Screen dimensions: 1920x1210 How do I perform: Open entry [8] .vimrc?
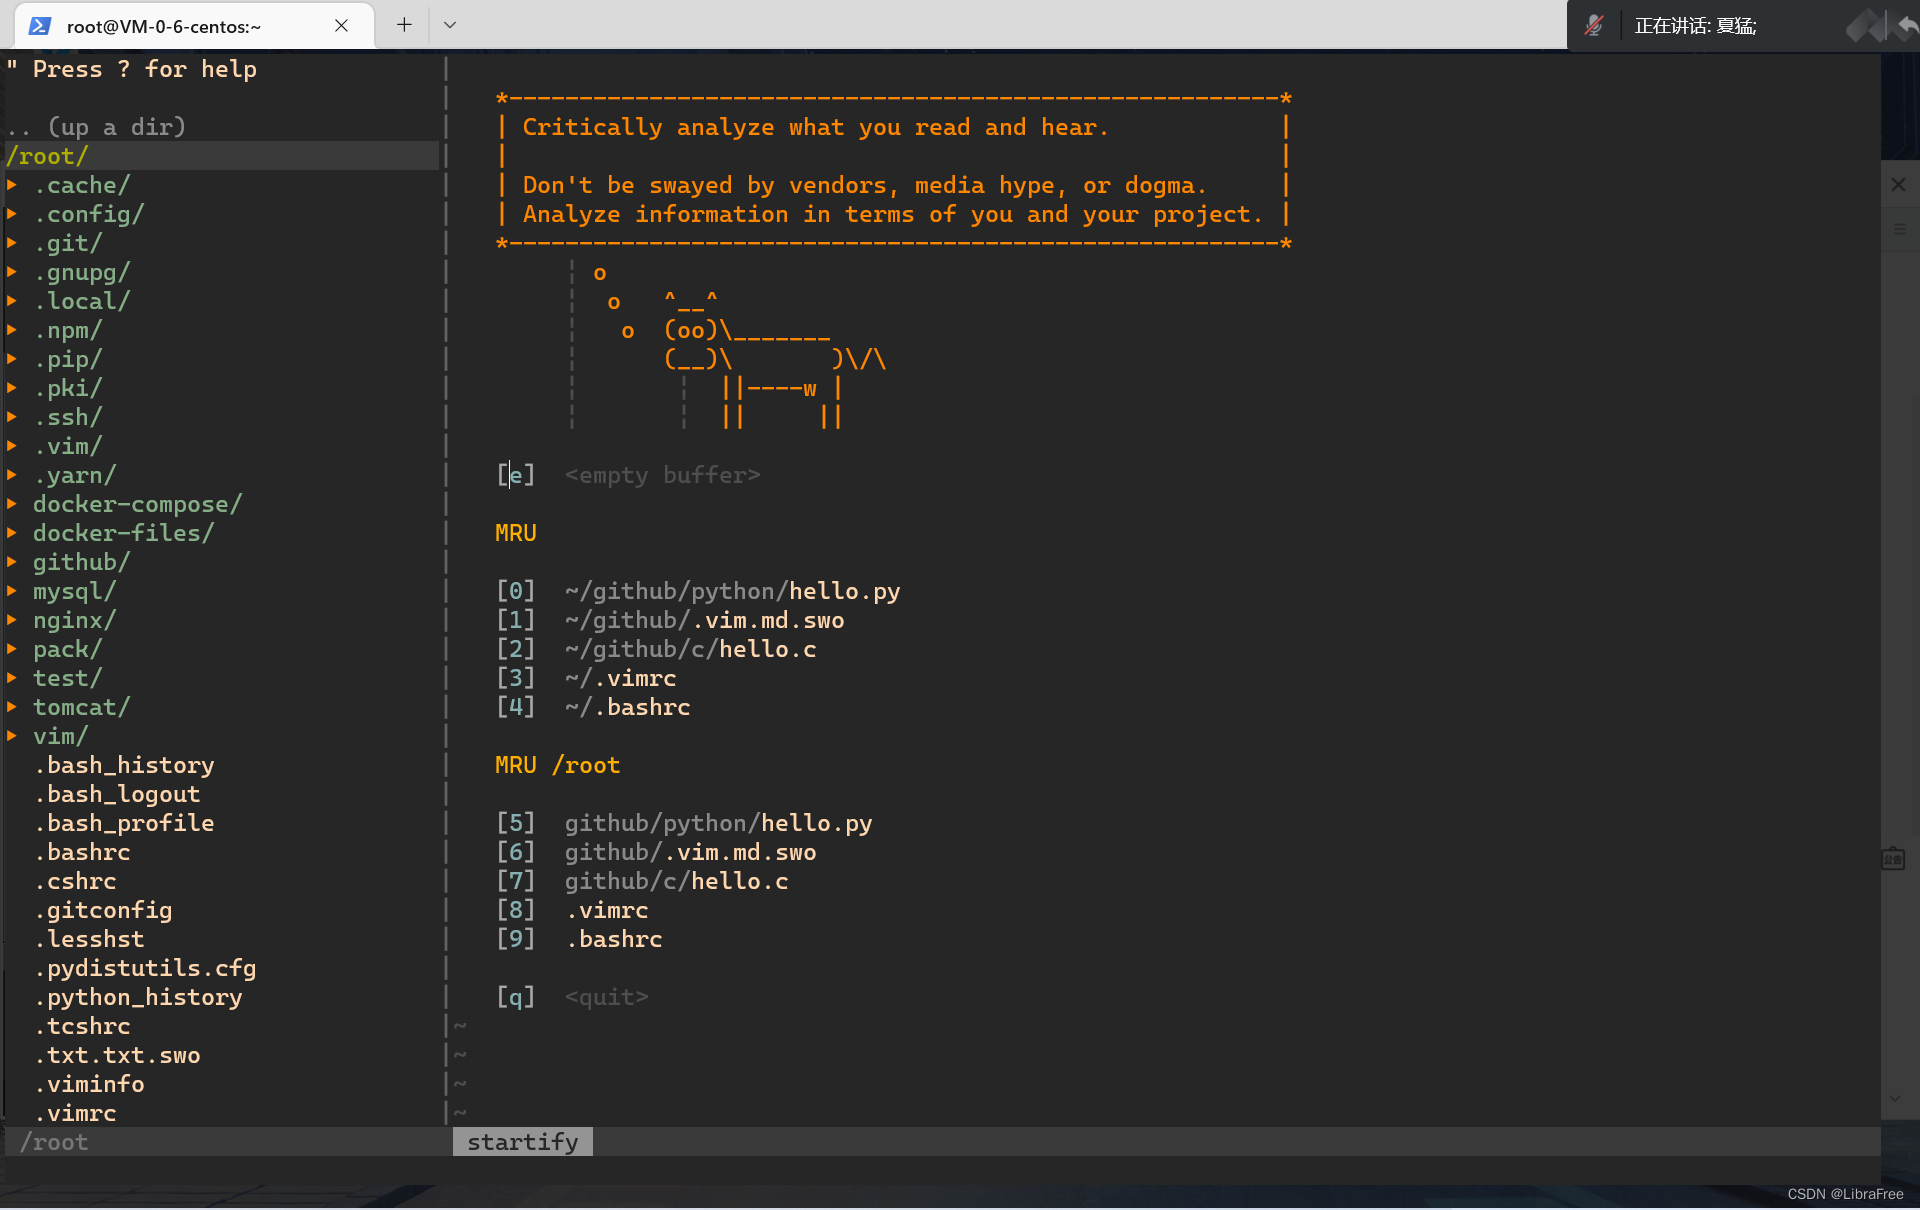click(572, 910)
